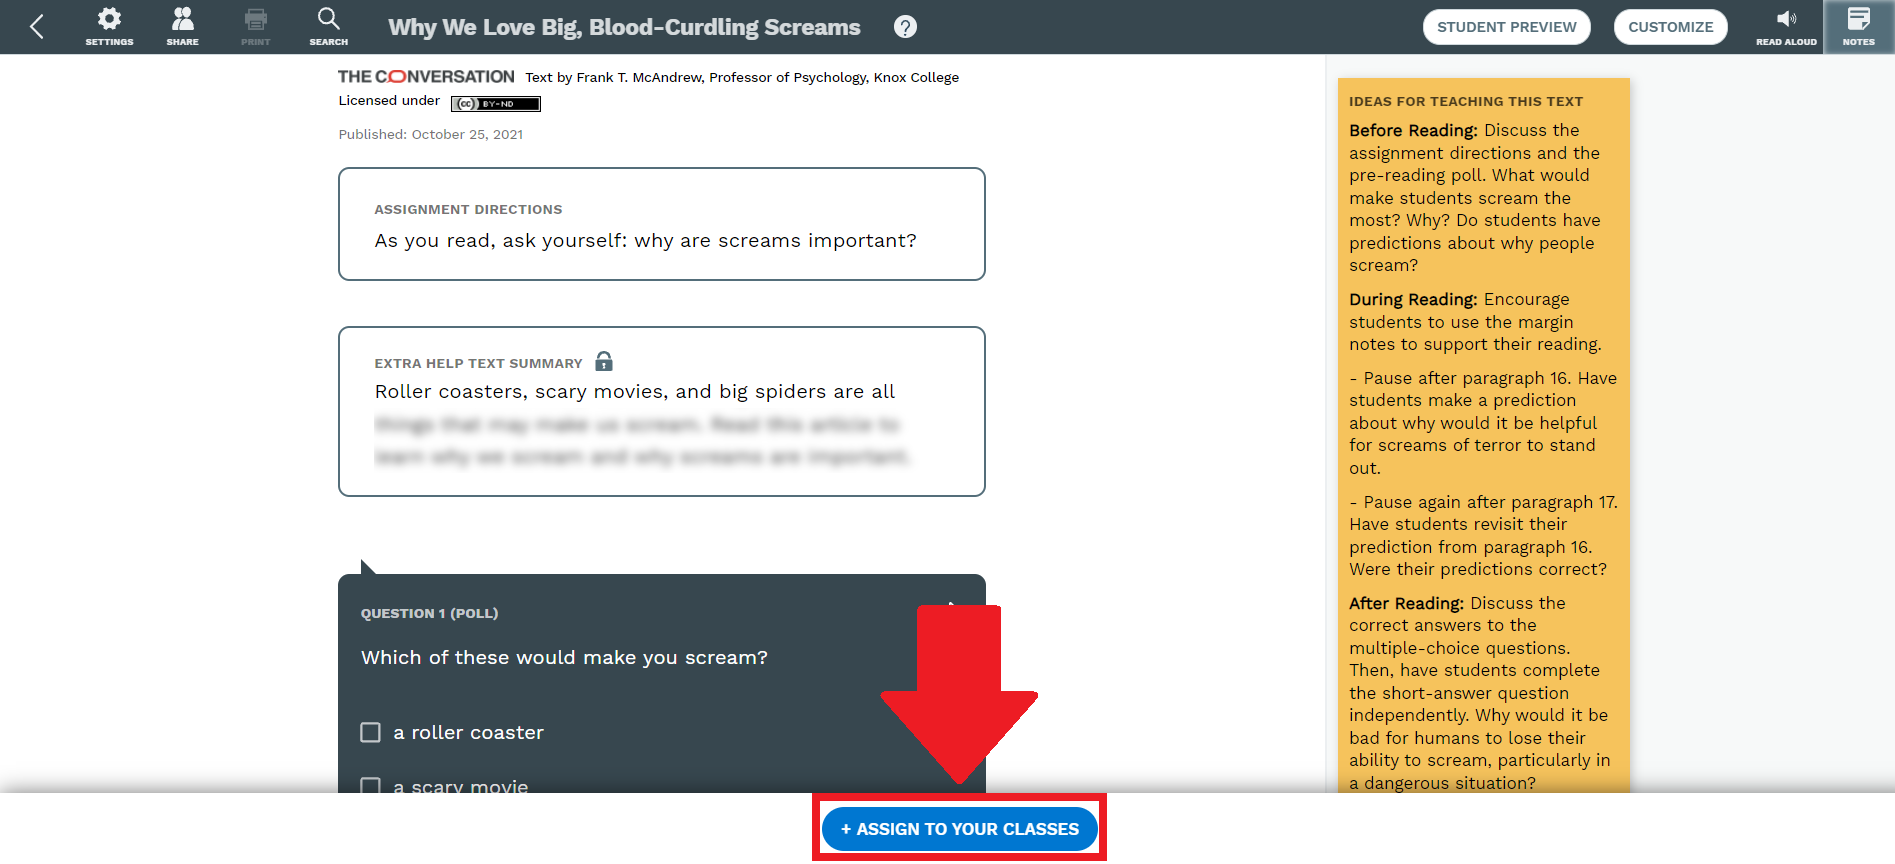Image resolution: width=1895 pixels, height=864 pixels.
Task: Click the Print icon
Action: pos(255,27)
